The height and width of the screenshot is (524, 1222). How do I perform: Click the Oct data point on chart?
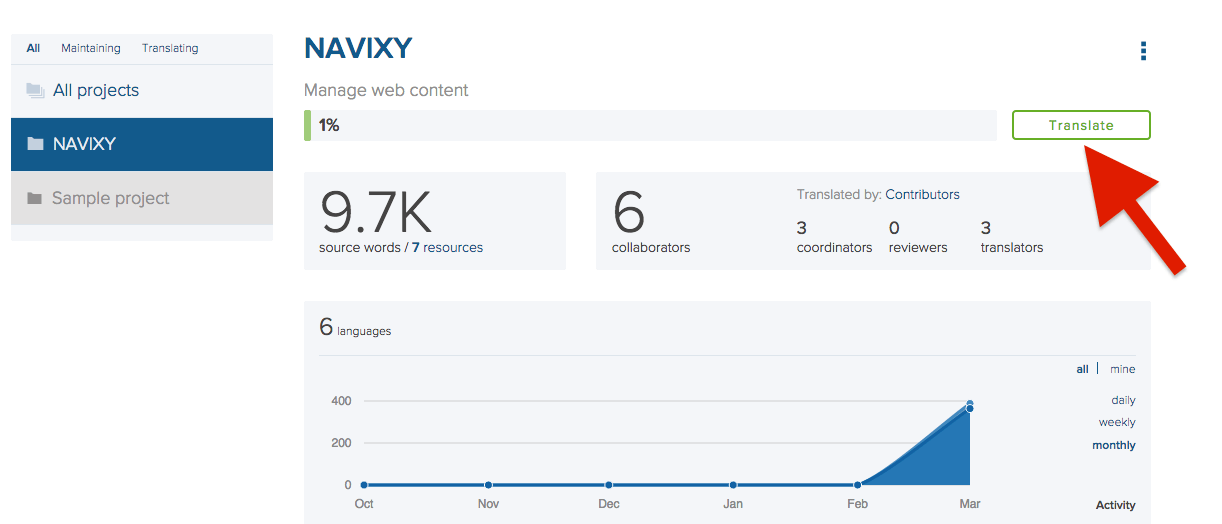pos(364,485)
